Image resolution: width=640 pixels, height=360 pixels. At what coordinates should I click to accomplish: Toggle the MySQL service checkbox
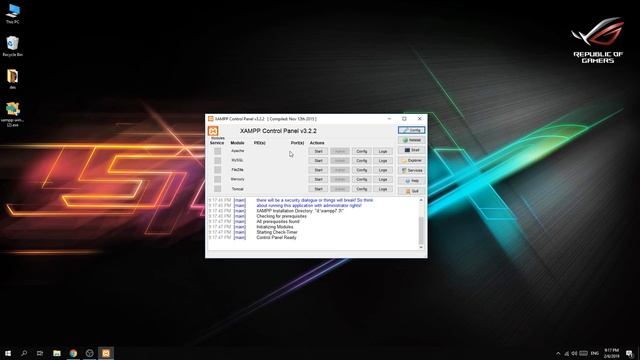tap(218, 160)
